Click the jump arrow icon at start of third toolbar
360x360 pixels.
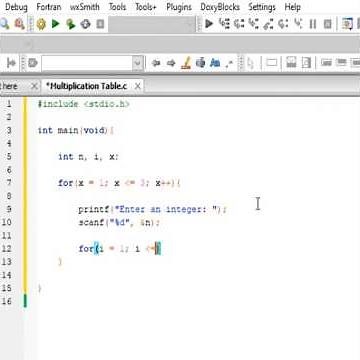(11, 63)
